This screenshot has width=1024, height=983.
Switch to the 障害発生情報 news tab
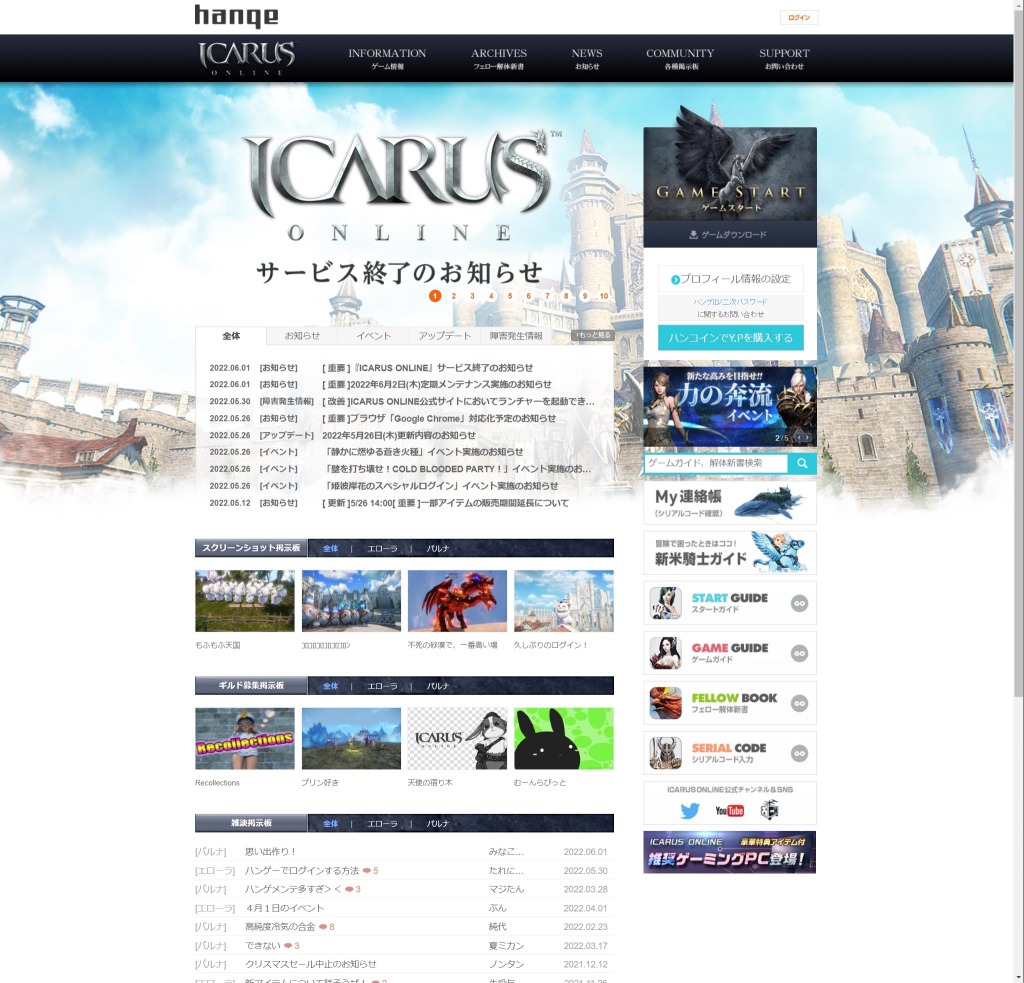click(x=516, y=336)
